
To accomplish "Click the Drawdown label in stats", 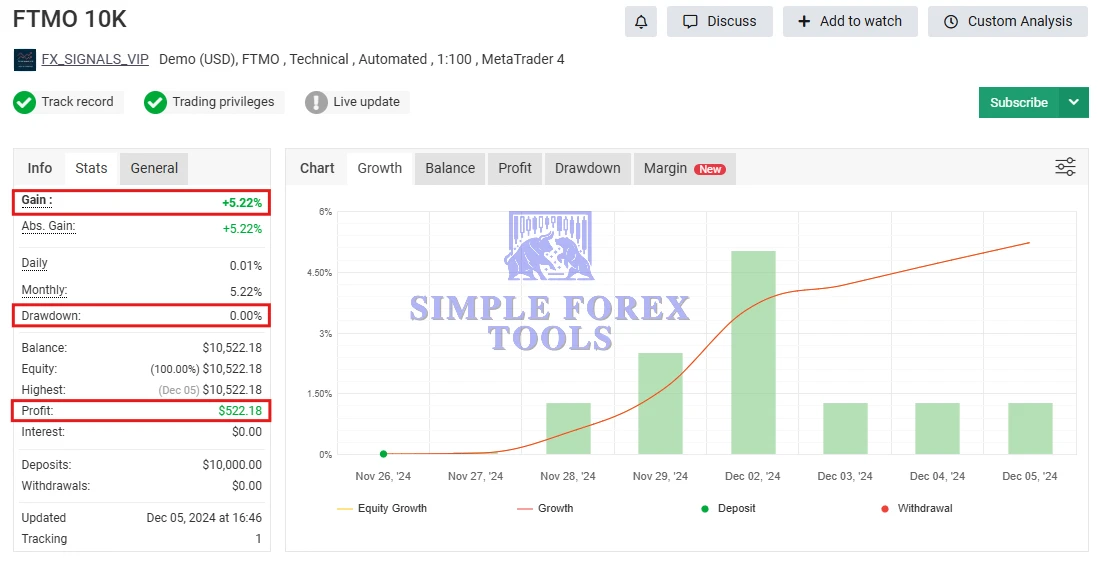I will point(51,316).
